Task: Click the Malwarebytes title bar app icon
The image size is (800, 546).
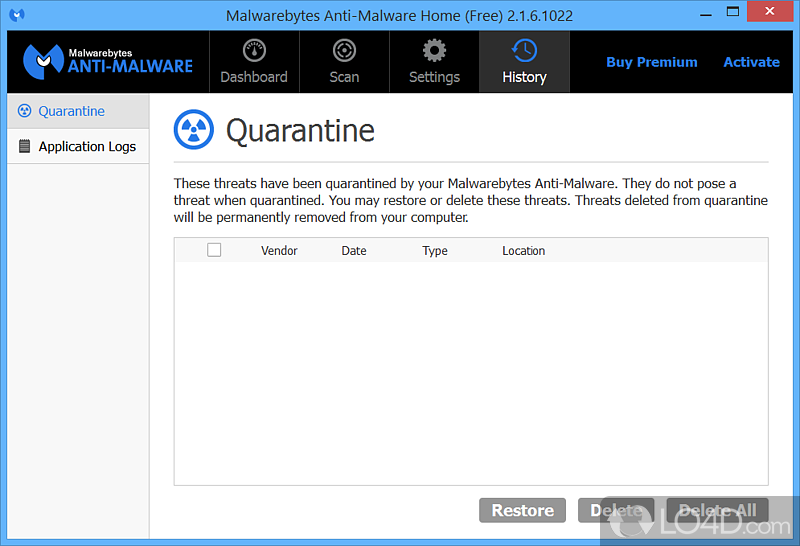Action: [x=17, y=15]
